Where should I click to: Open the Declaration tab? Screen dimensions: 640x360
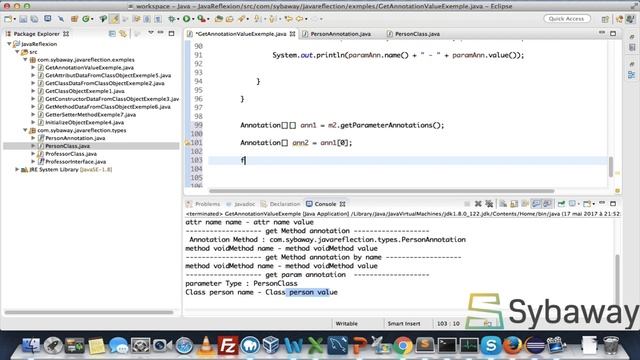[x=280, y=204]
